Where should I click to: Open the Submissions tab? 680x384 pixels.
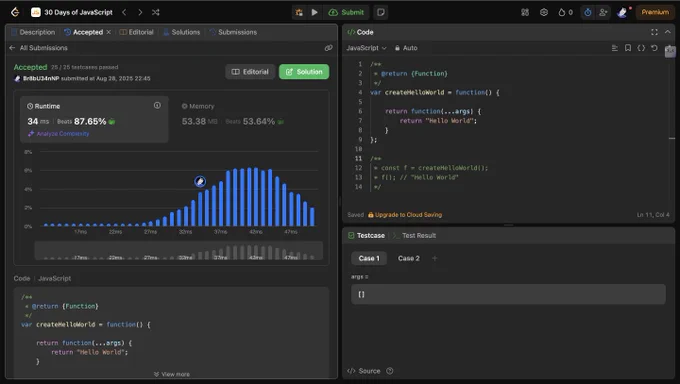(x=233, y=32)
